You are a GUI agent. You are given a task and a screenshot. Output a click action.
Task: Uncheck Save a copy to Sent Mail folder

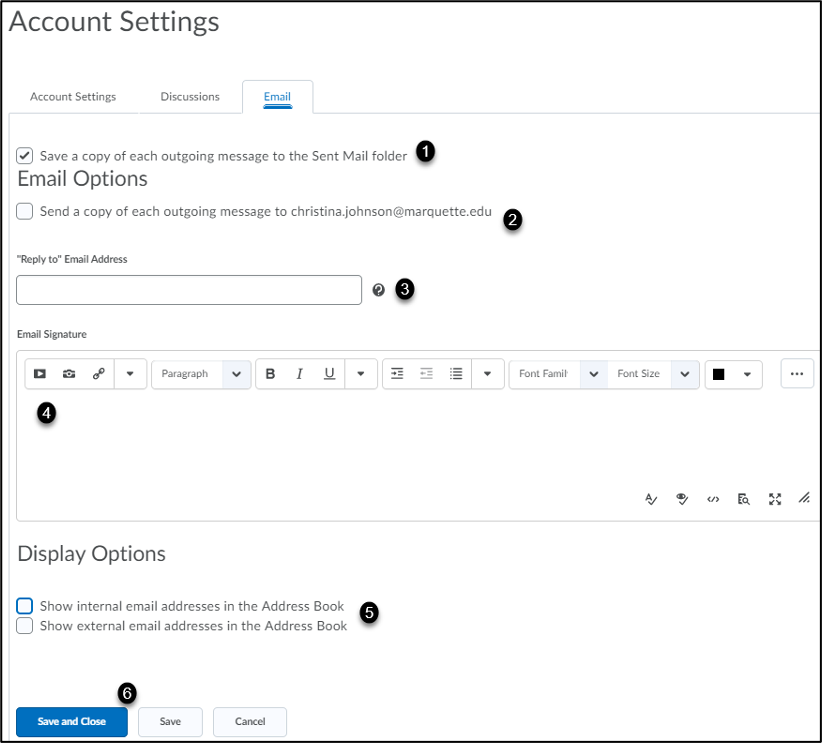coord(25,156)
